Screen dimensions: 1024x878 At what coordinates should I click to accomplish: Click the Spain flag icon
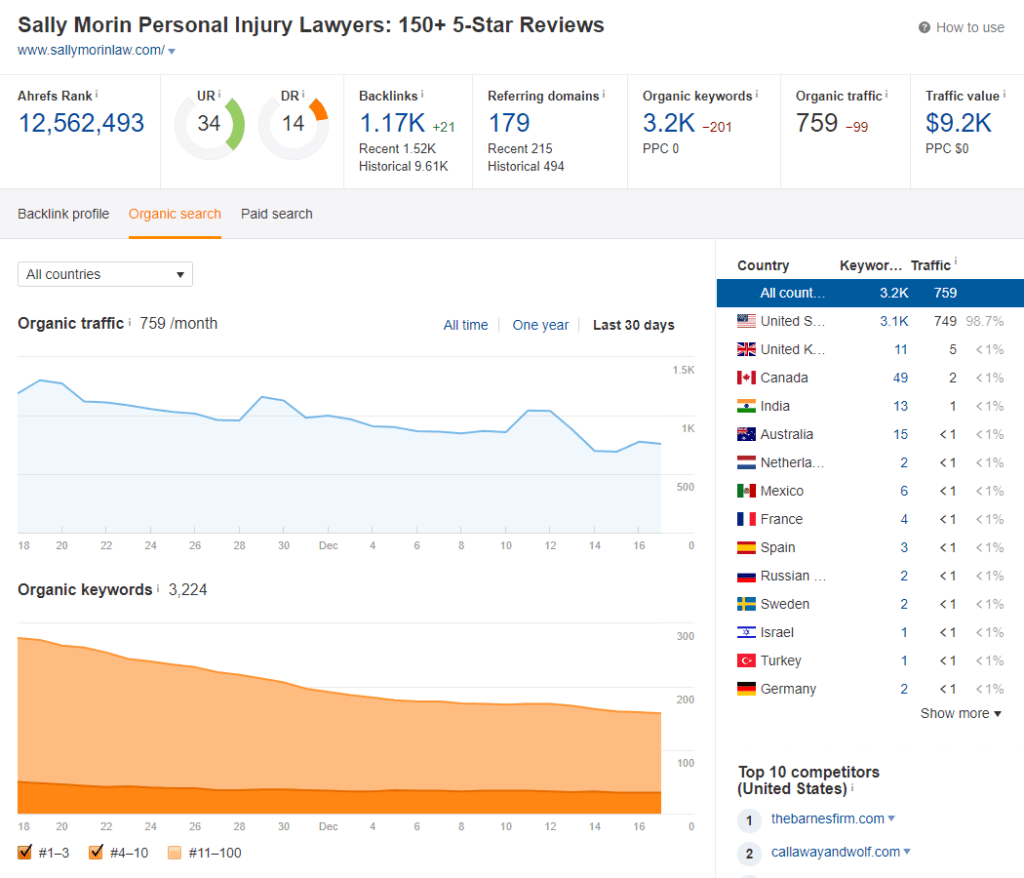[x=746, y=547]
